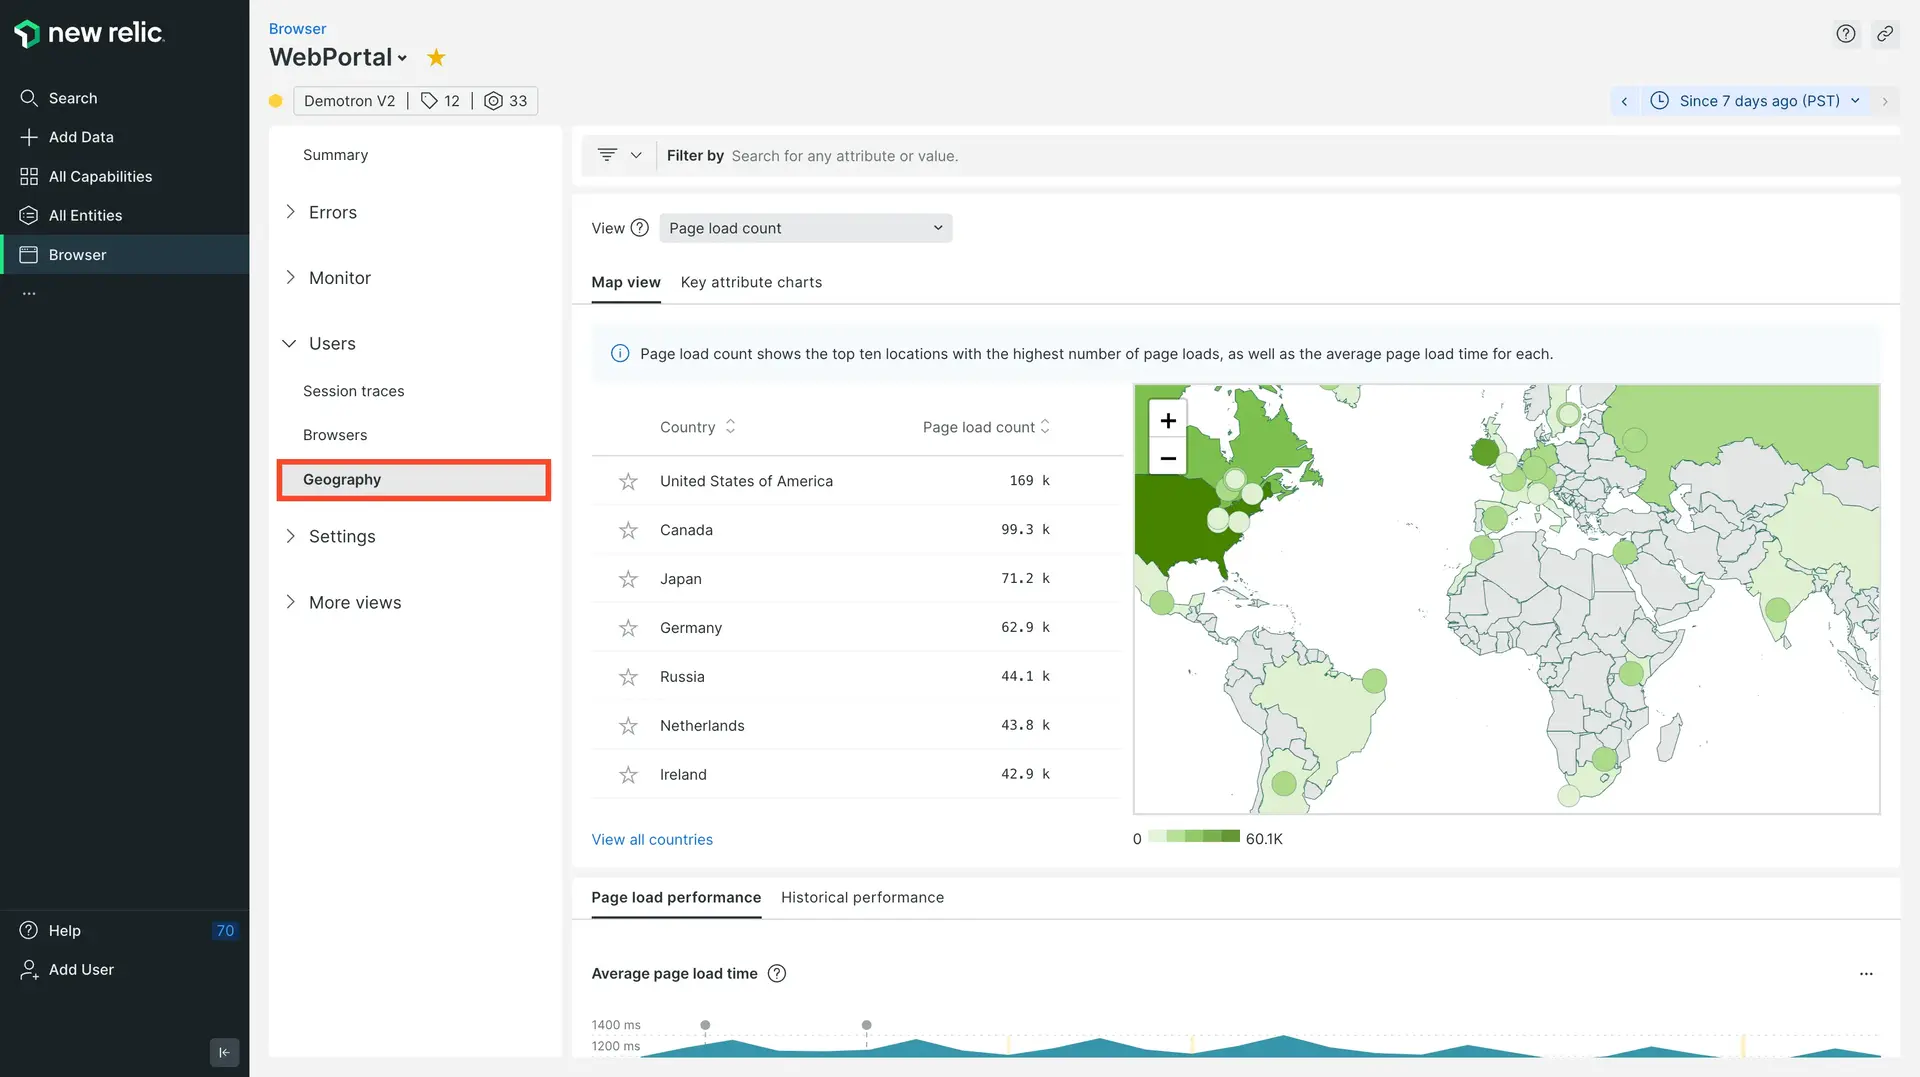
Task: Click the help question mark icon top right
Action: (x=1845, y=34)
